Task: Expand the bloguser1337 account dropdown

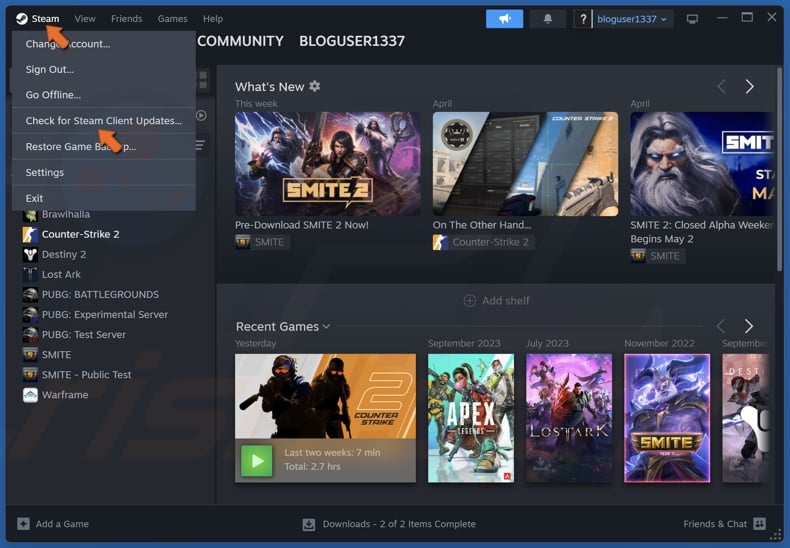Action: coord(632,19)
